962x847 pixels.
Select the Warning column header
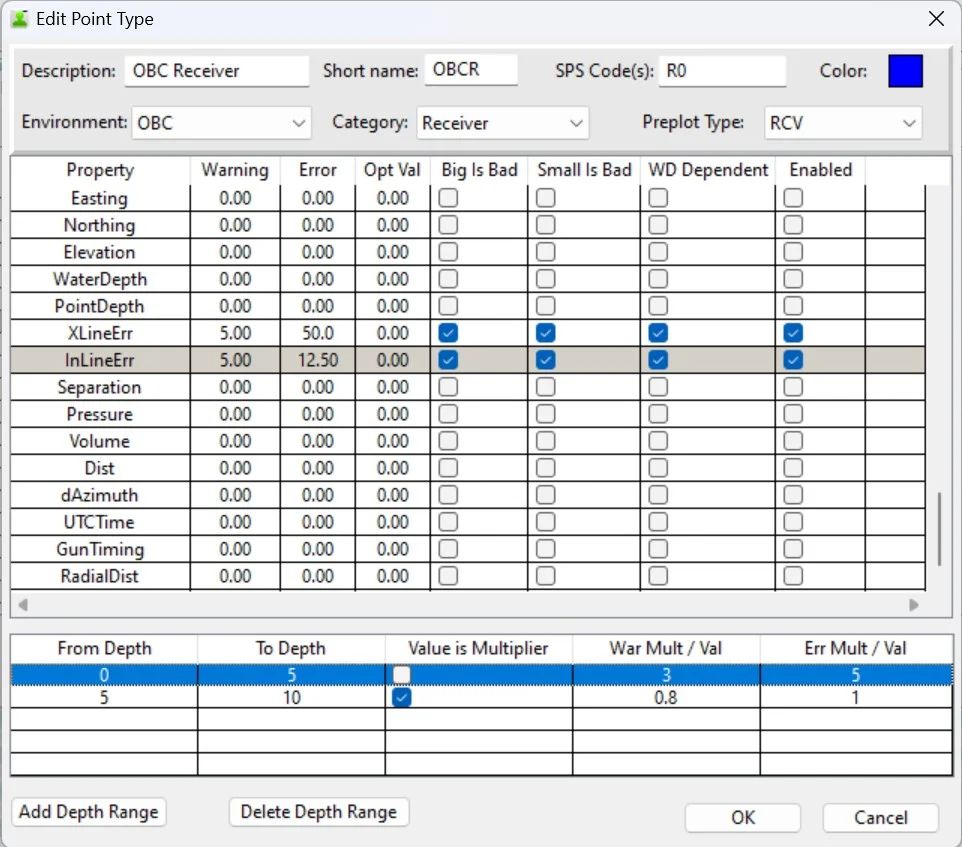pos(235,170)
